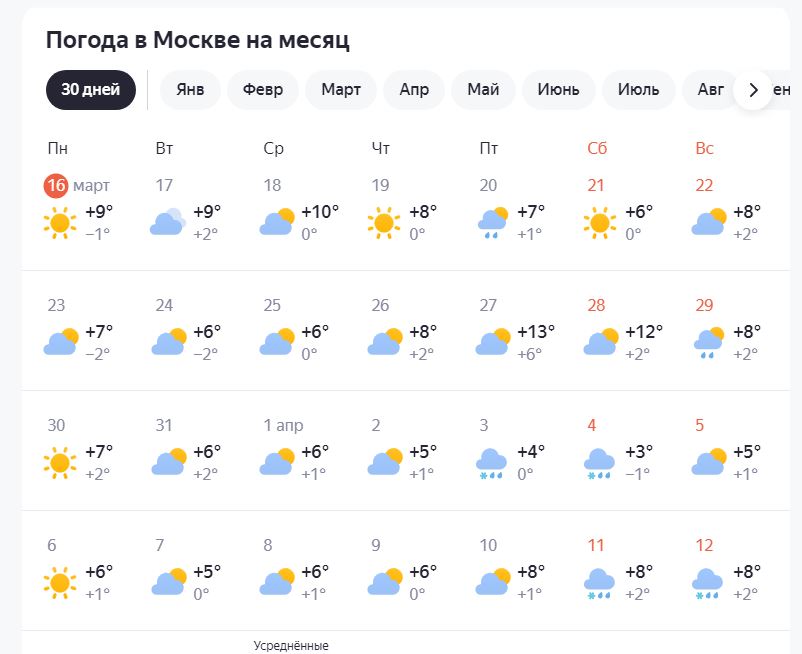Screen dimensions: 802x654
Task: Select the Май month chip
Action: click(x=483, y=90)
